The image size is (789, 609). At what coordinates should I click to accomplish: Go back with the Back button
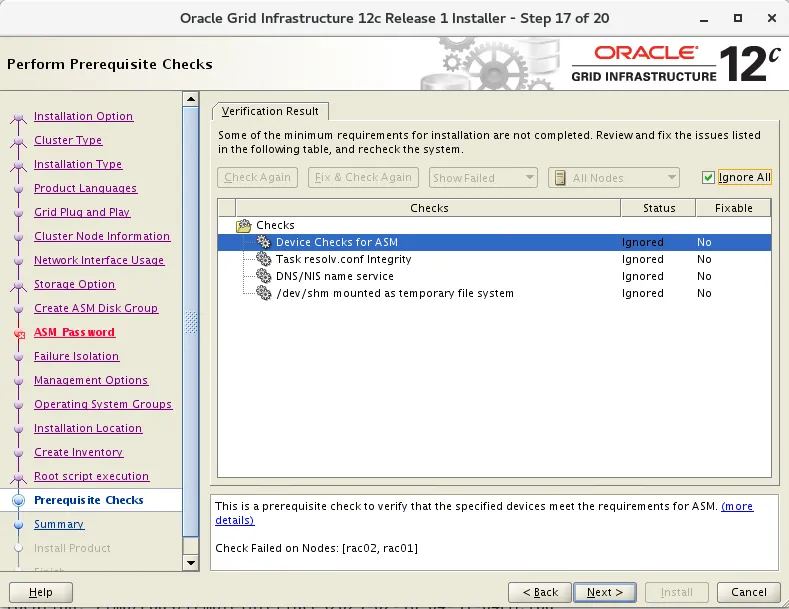(x=540, y=592)
